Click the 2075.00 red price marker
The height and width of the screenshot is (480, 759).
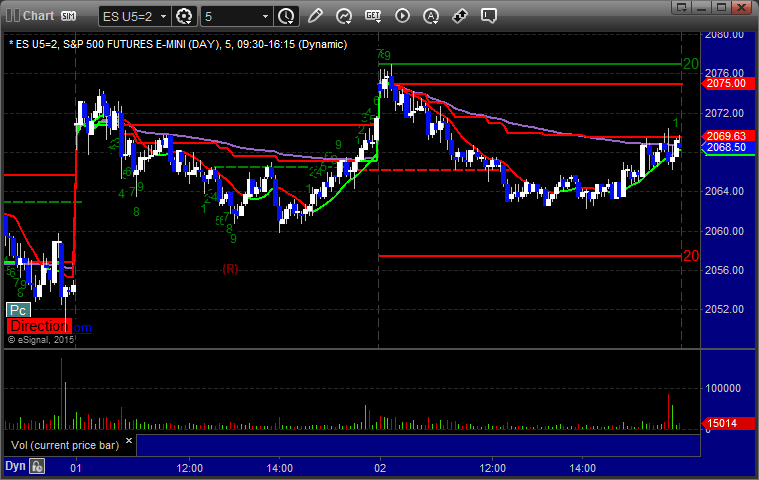coord(728,84)
